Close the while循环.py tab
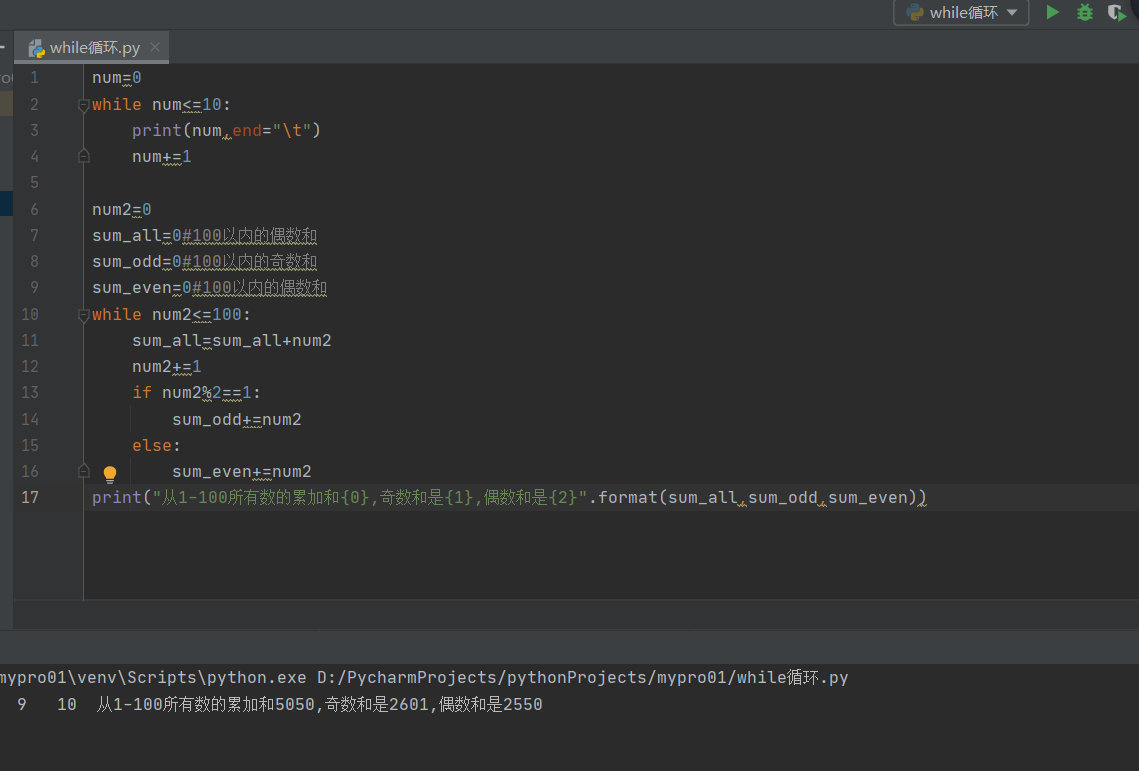The height and width of the screenshot is (771, 1139). click(155, 47)
